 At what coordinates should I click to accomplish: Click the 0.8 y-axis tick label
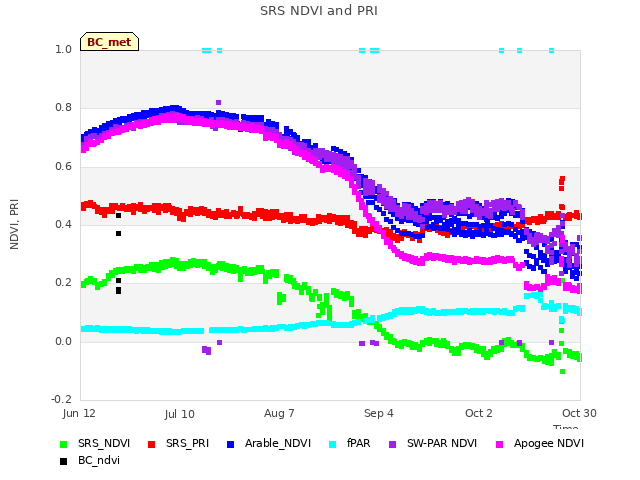tap(63, 108)
